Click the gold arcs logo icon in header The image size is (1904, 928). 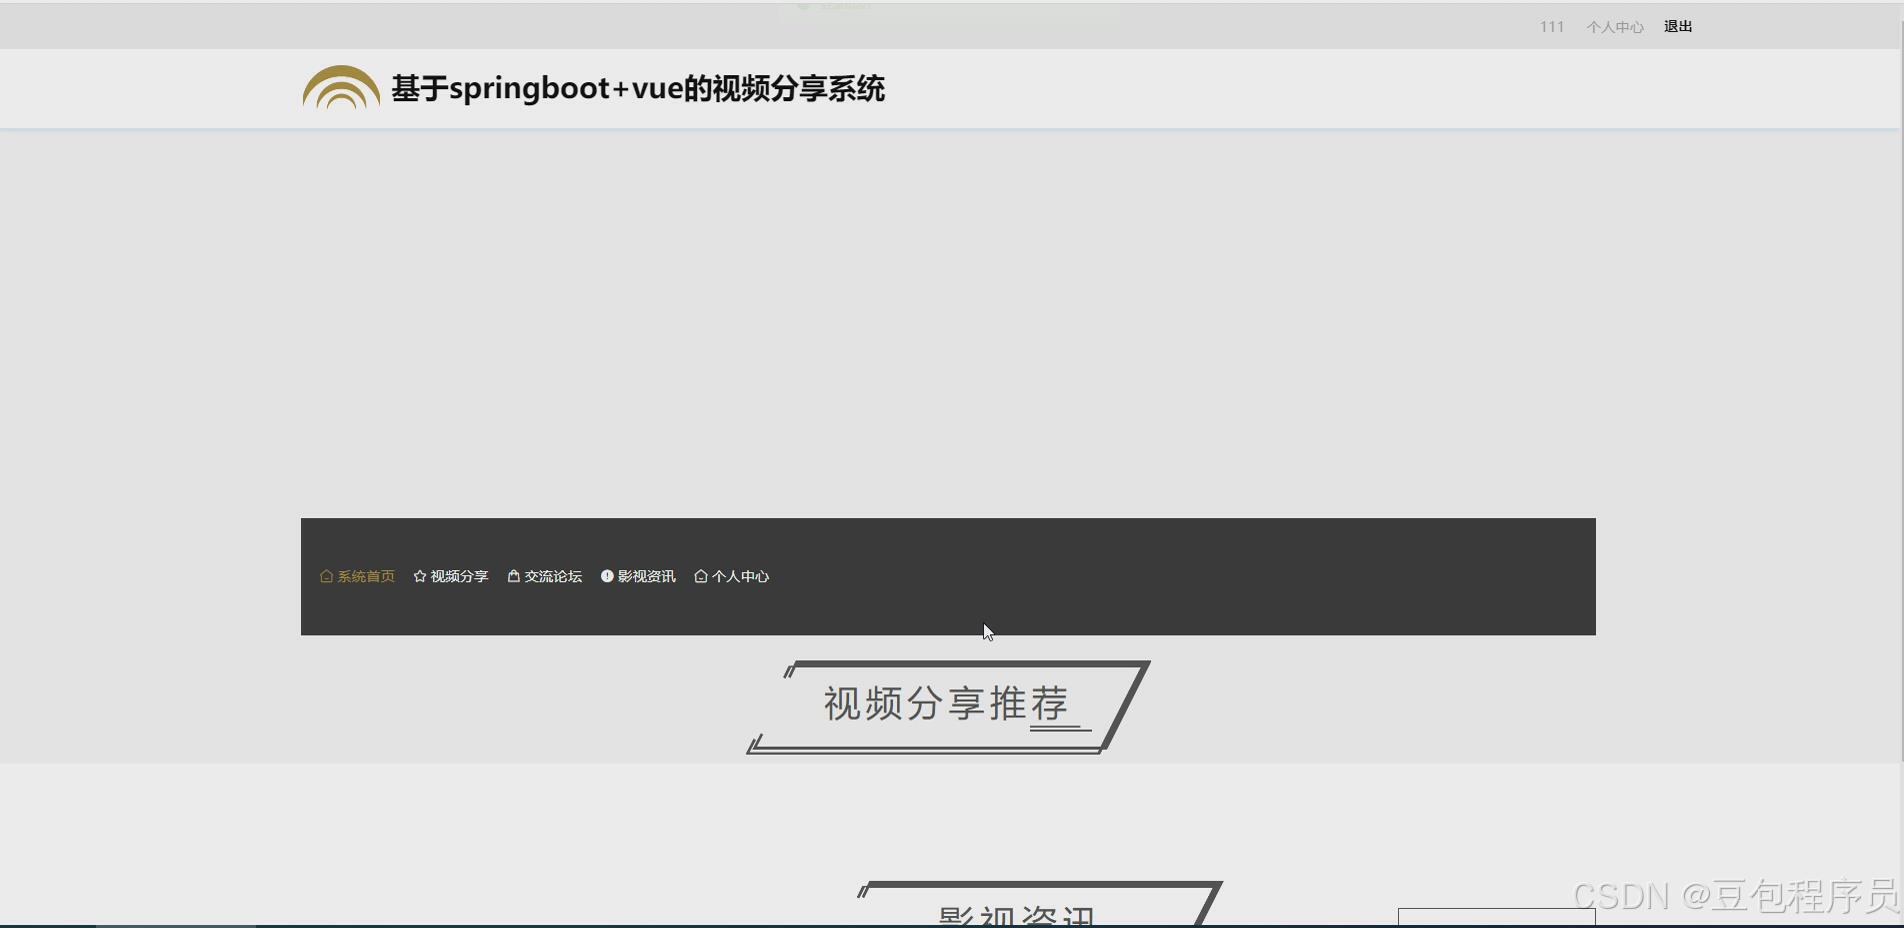339,88
